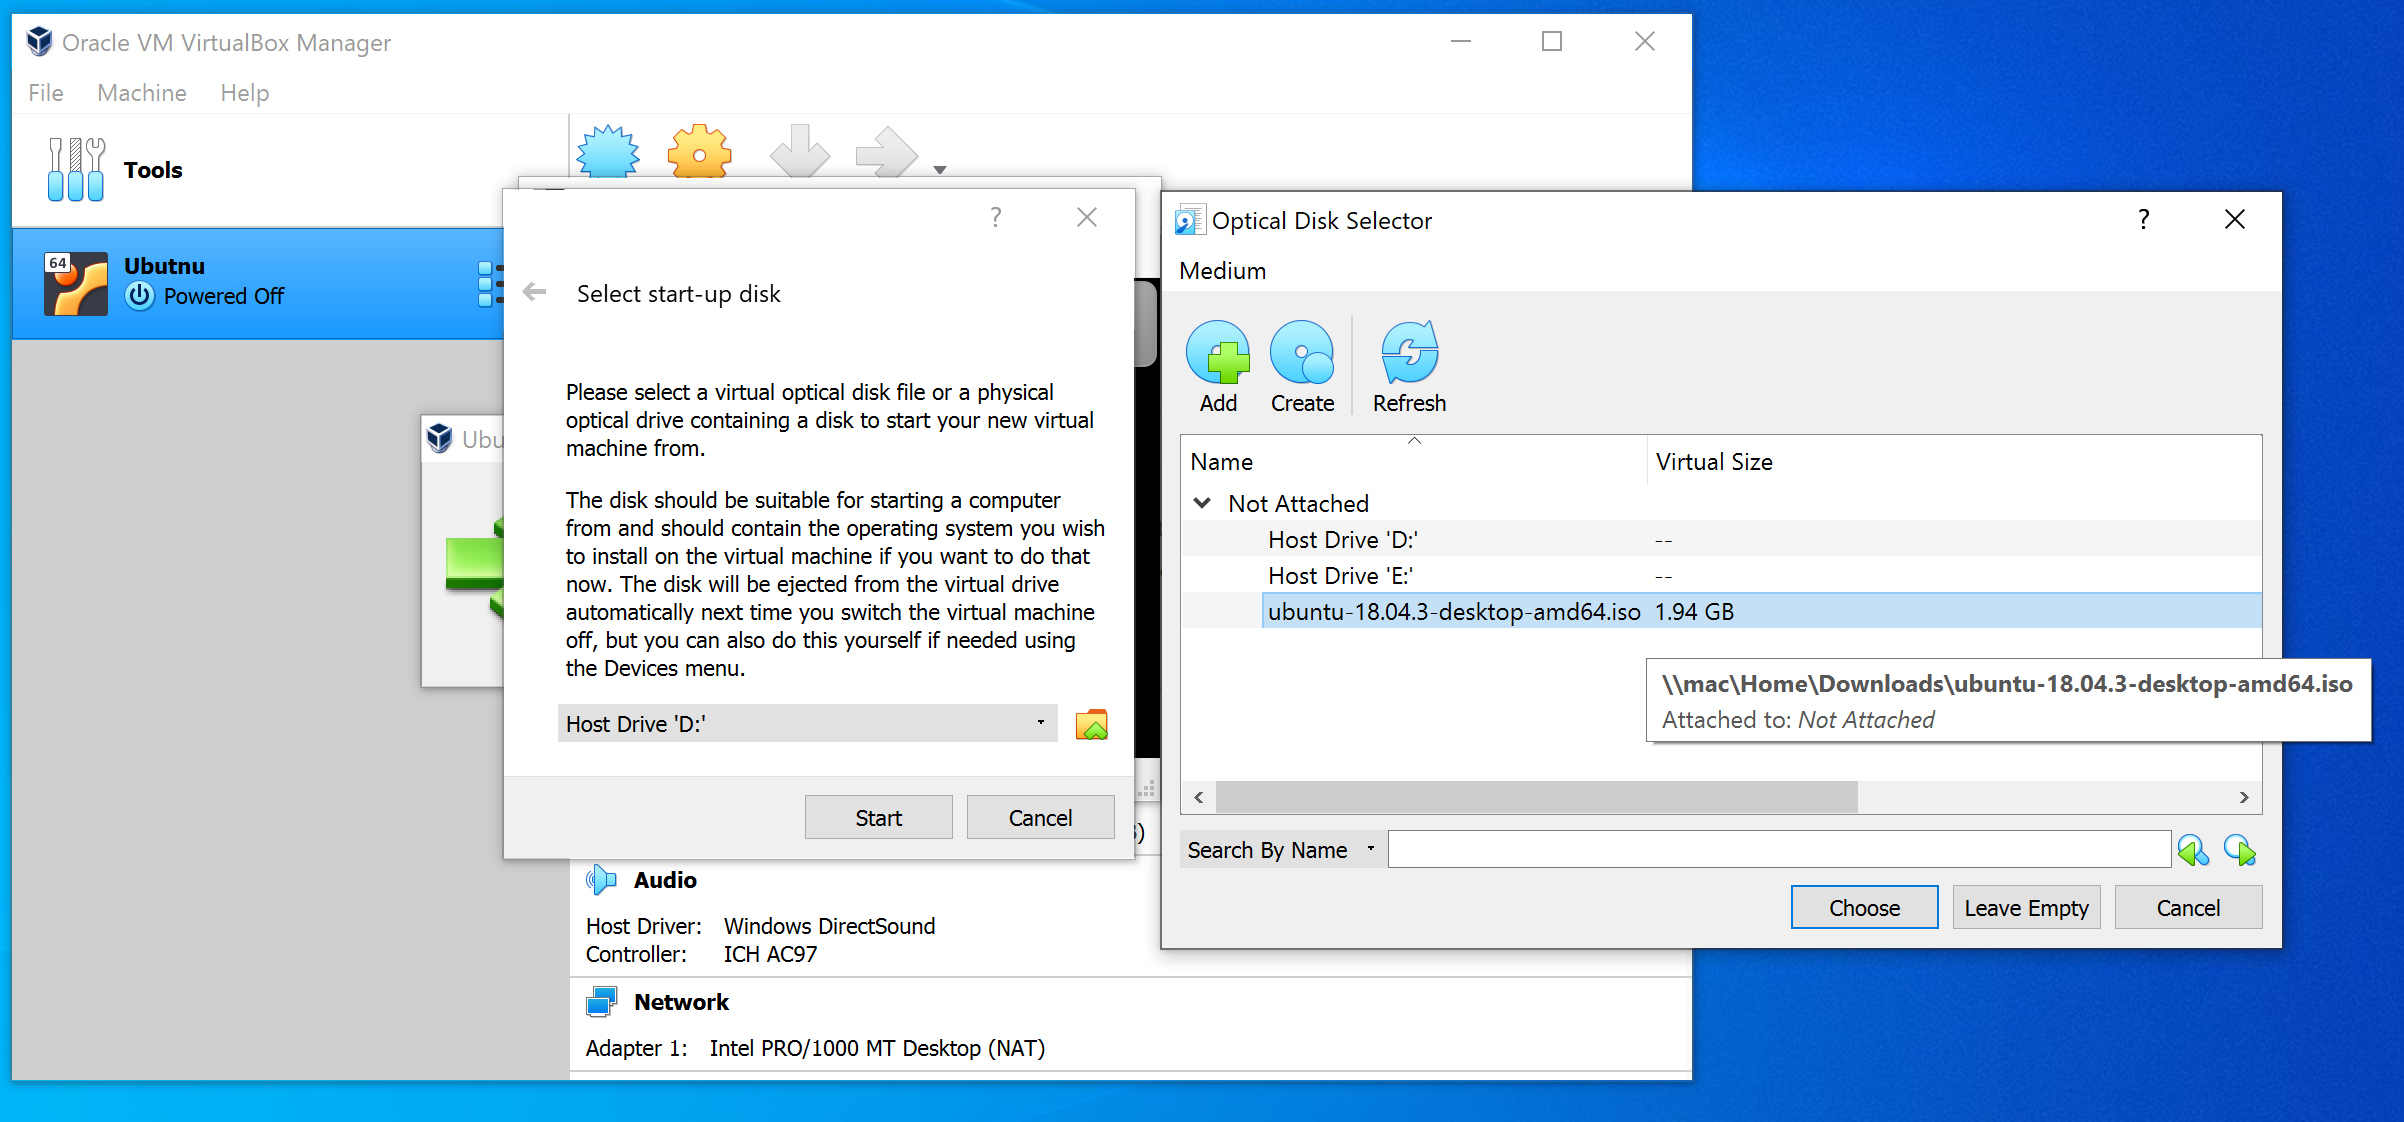
Task: Sort list by the Name column header
Action: click(1413, 461)
